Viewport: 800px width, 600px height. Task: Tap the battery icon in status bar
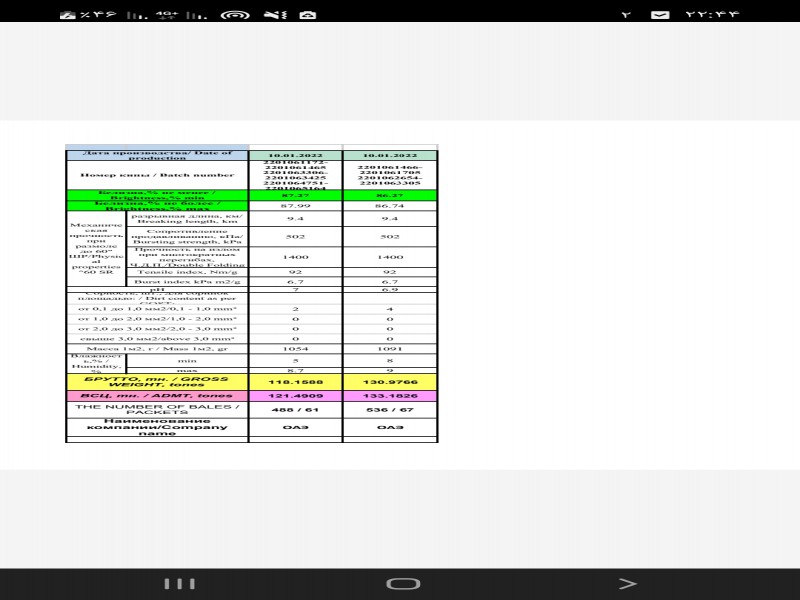69,15
